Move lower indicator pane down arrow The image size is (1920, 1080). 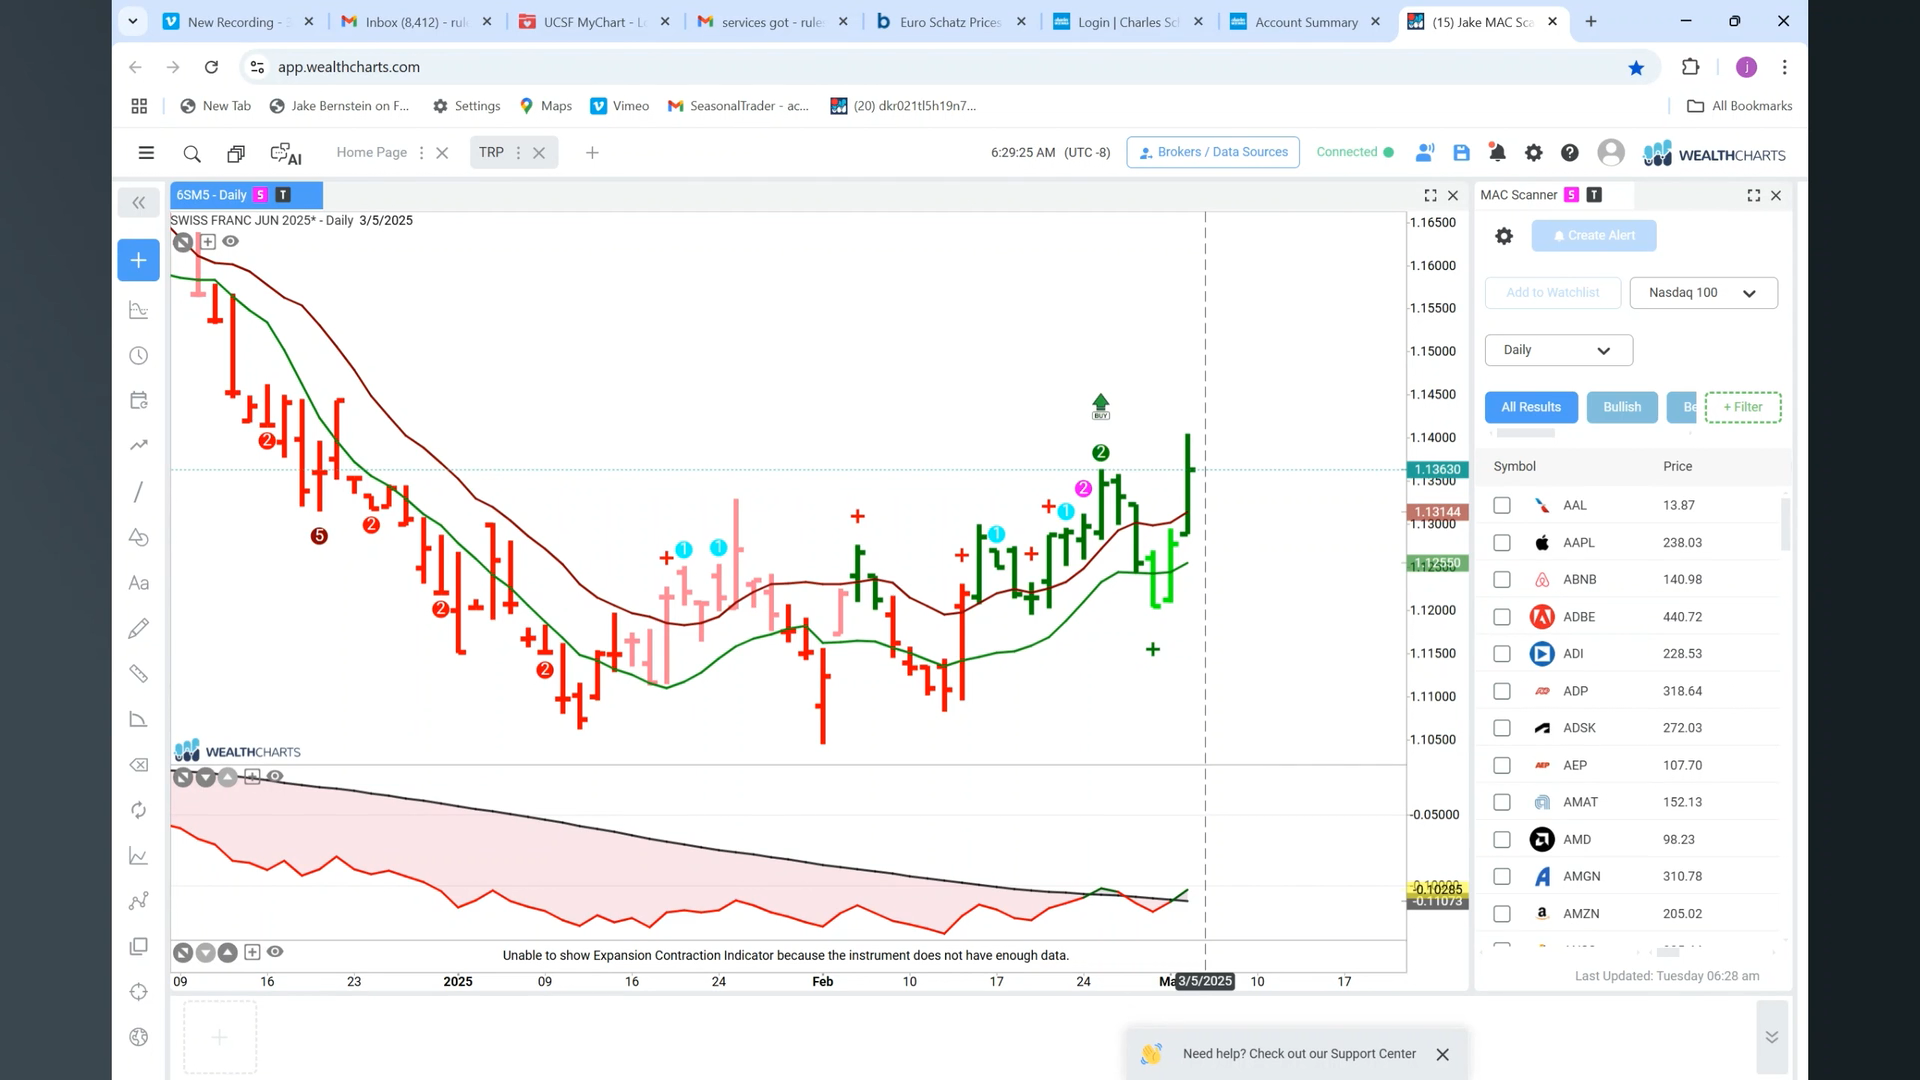coord(206,777)
